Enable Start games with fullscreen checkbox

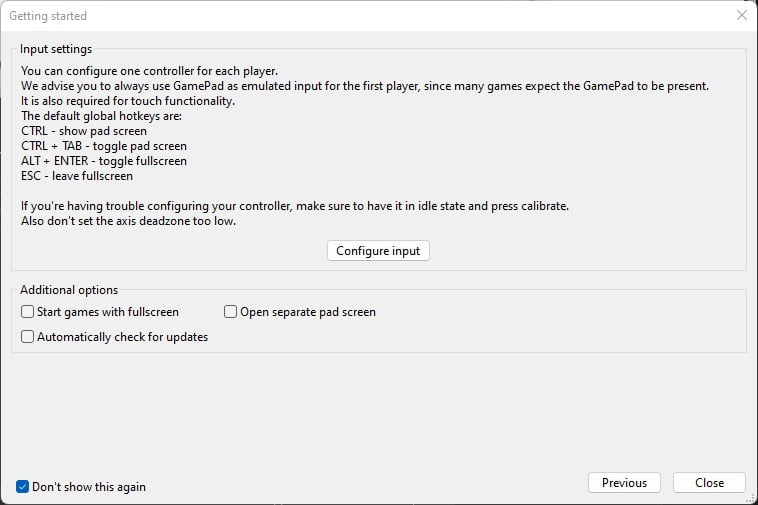click(x=28, y=312)
